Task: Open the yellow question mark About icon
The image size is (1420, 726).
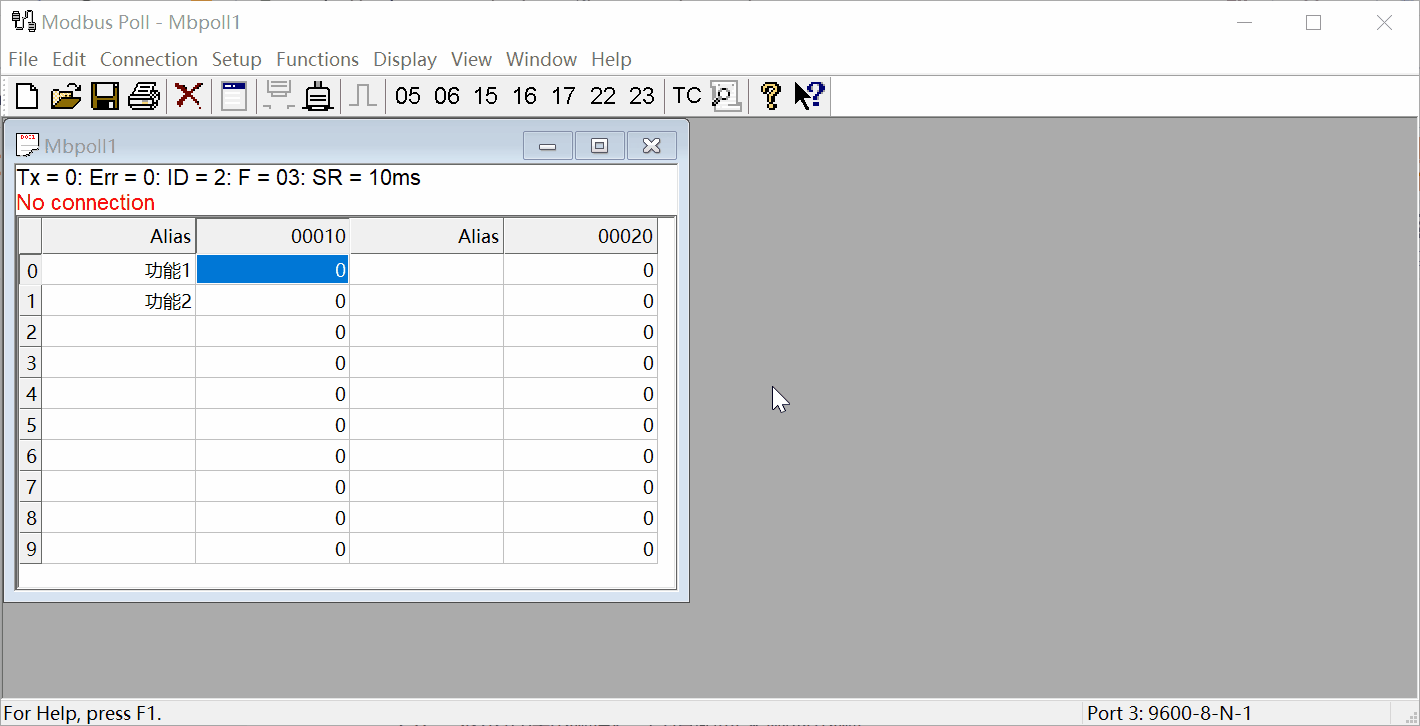Action: click(x=770, y=96)
